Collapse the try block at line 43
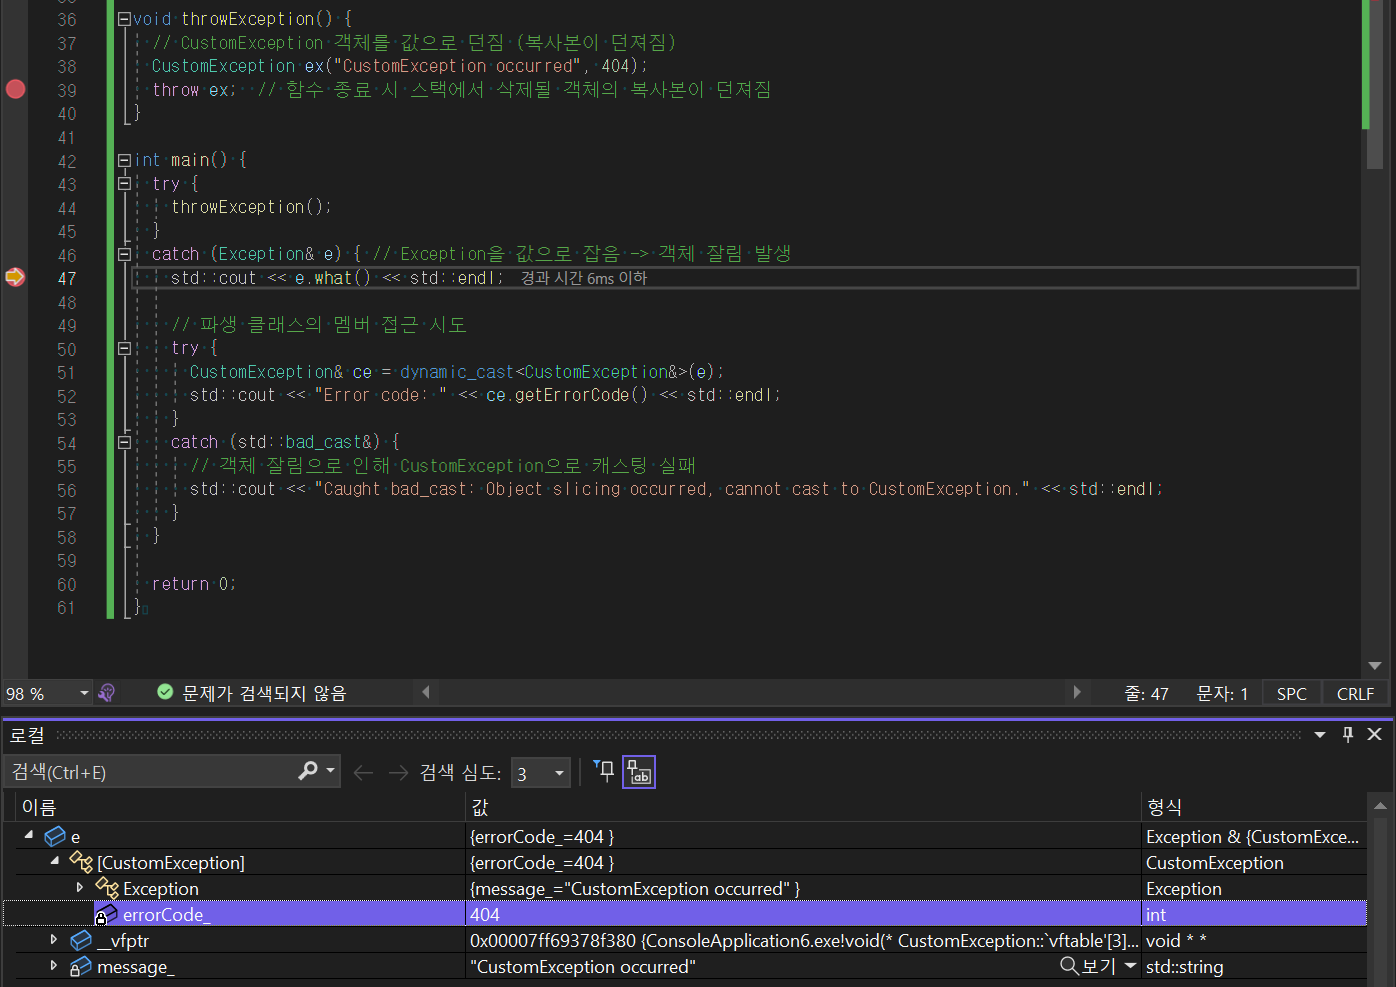 click(124, 184)
